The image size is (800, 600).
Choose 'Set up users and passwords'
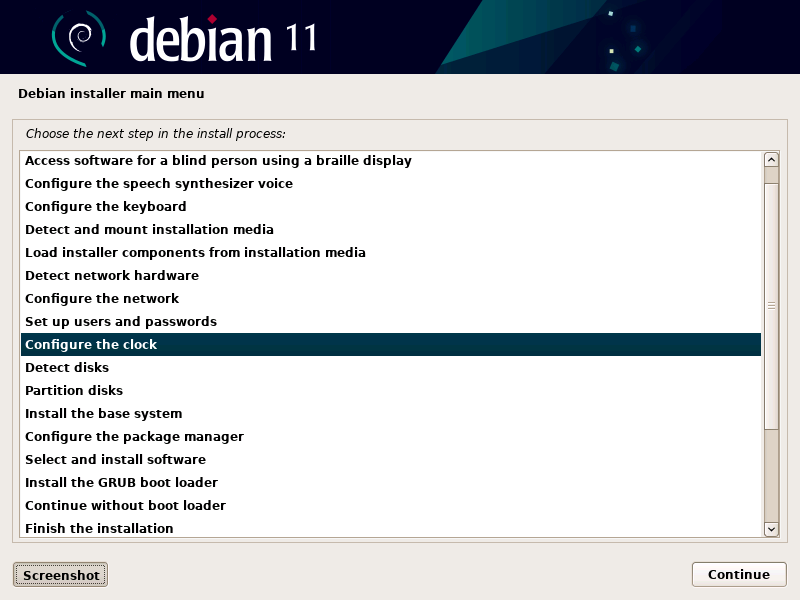pyautogui.click(x=391, y=321)
